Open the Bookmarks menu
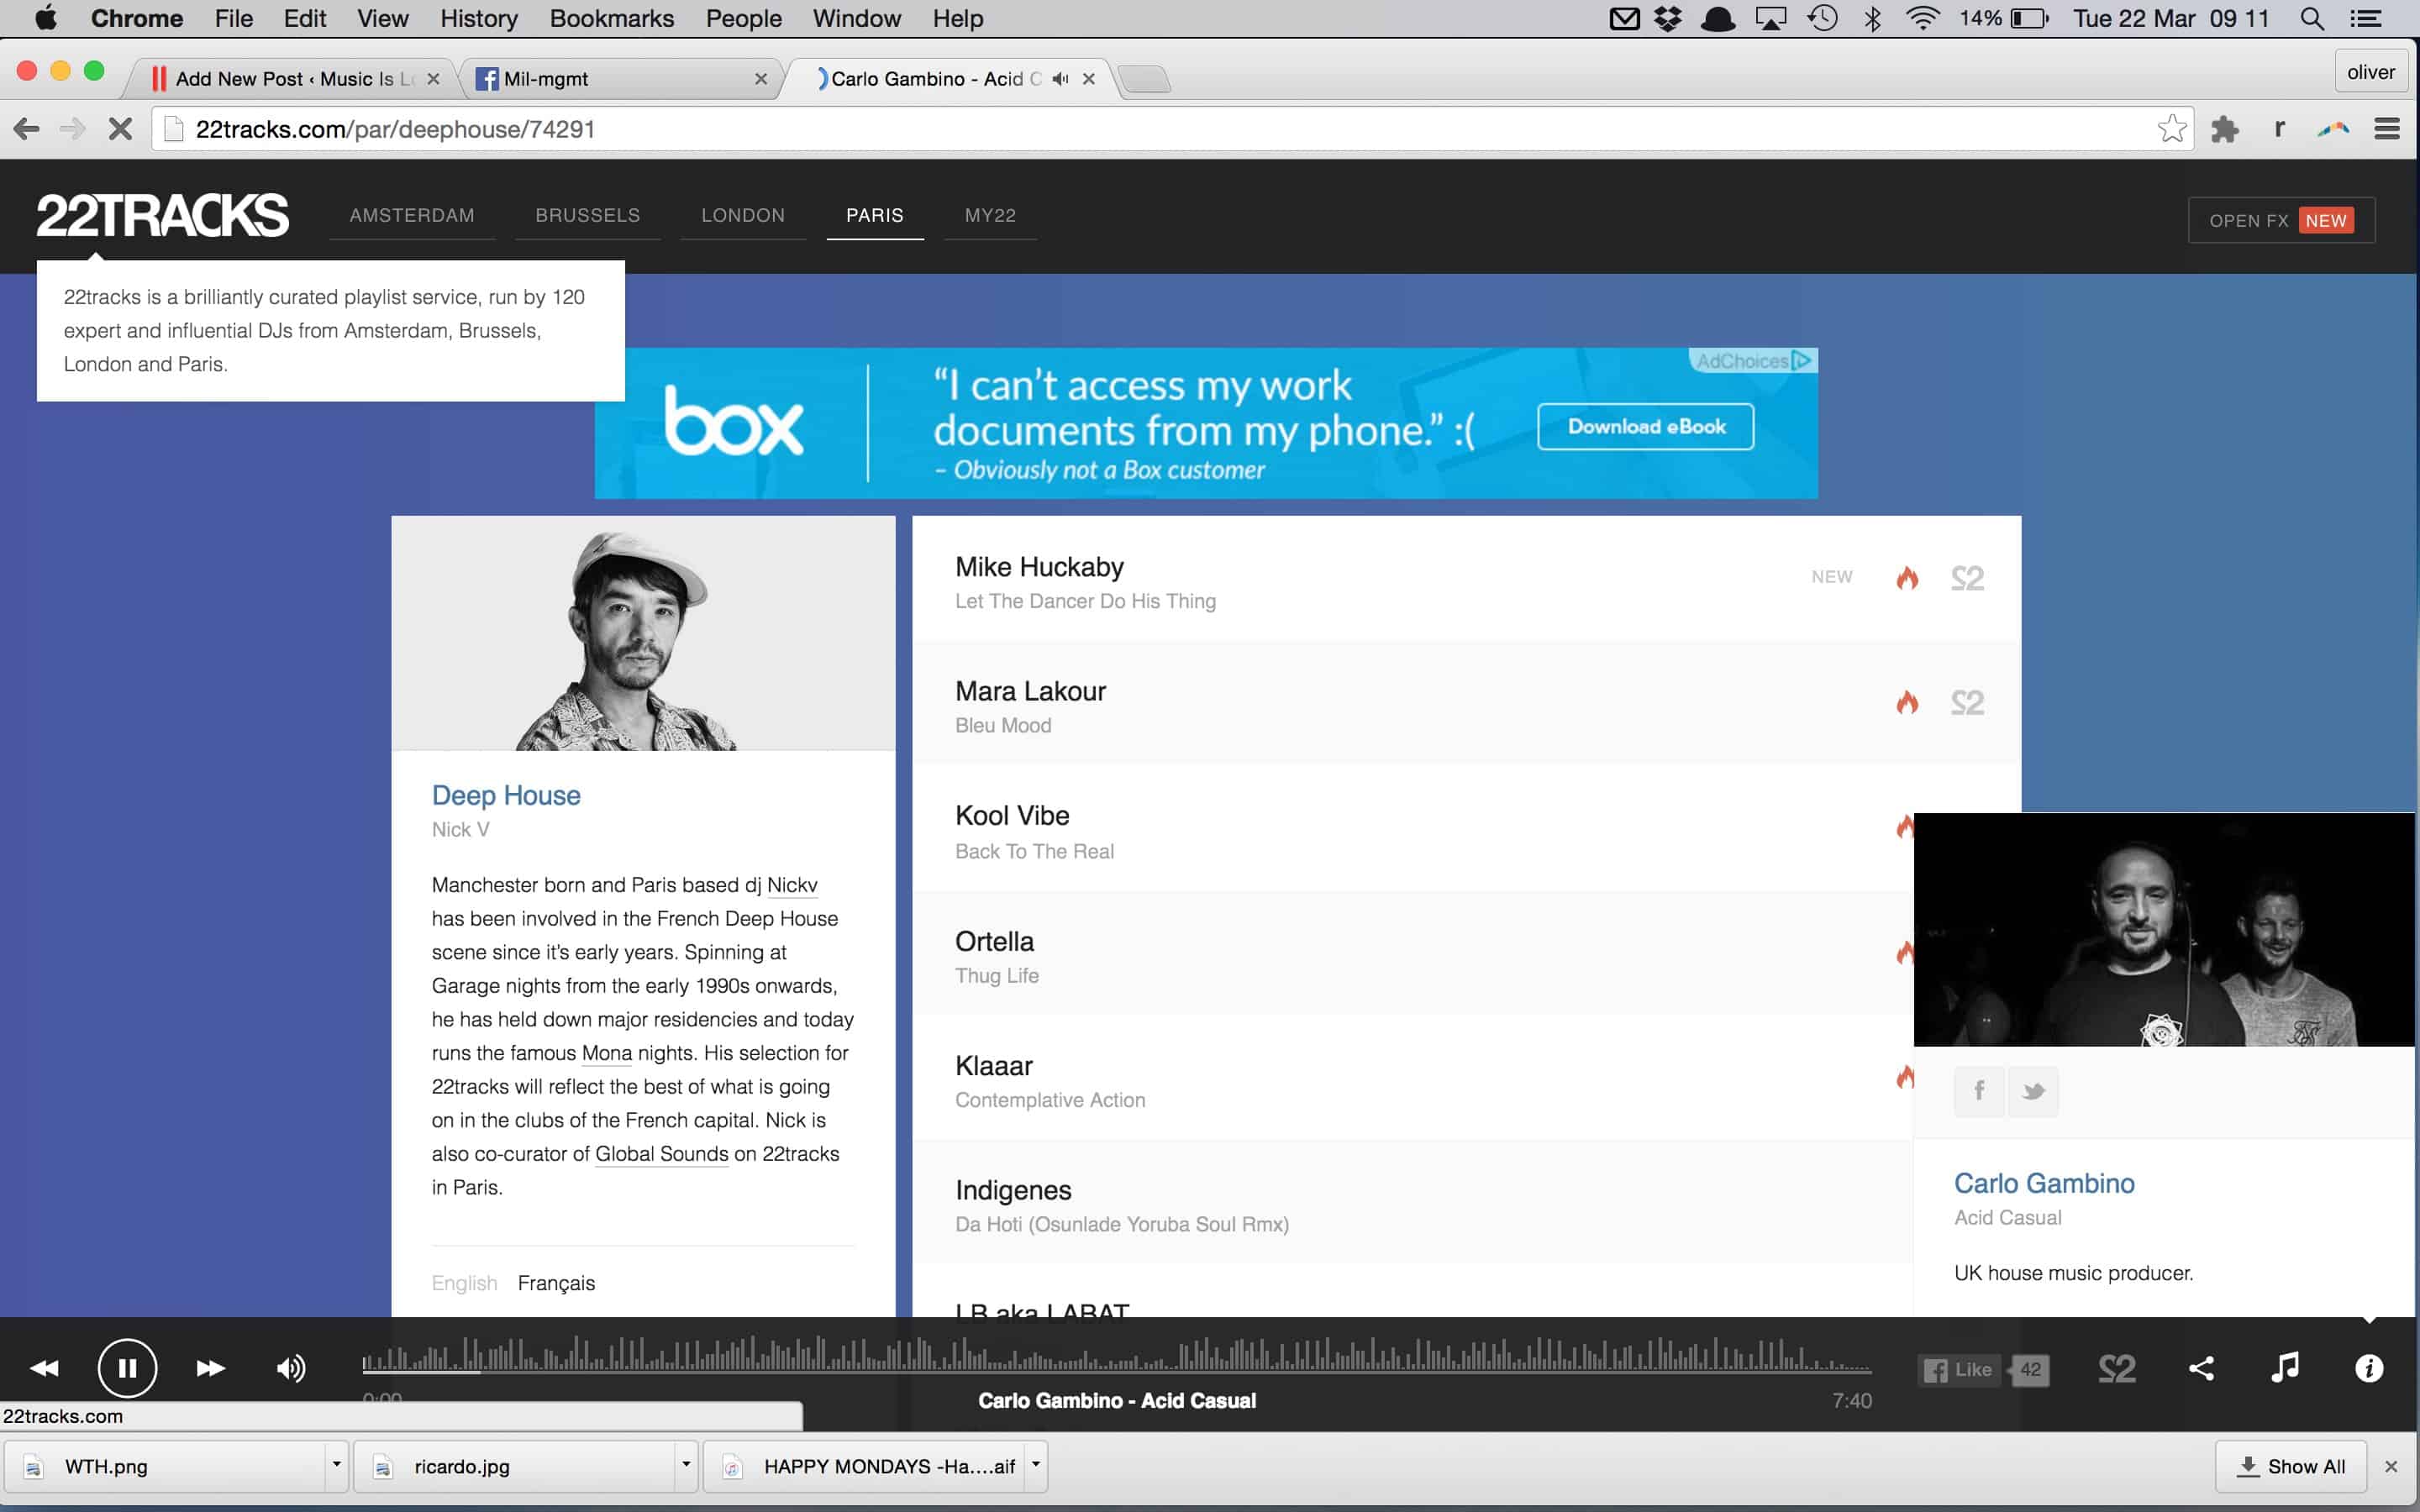 [611, 18]
